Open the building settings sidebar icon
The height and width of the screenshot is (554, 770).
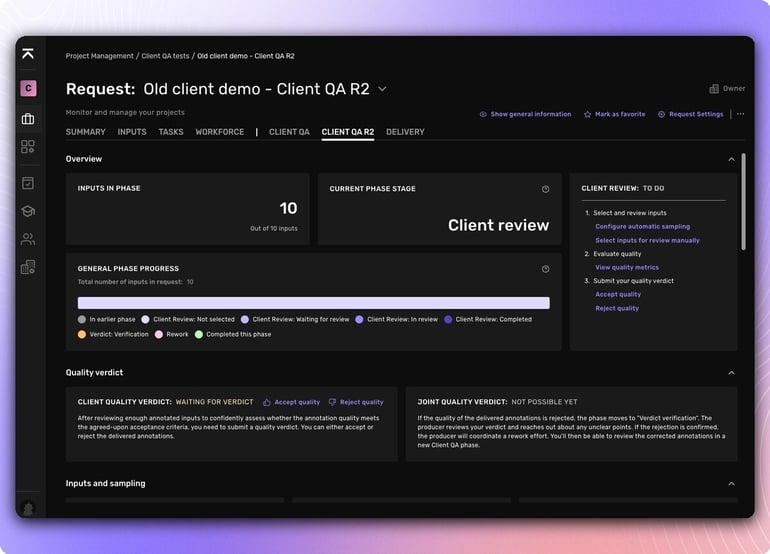coord(28,267)
